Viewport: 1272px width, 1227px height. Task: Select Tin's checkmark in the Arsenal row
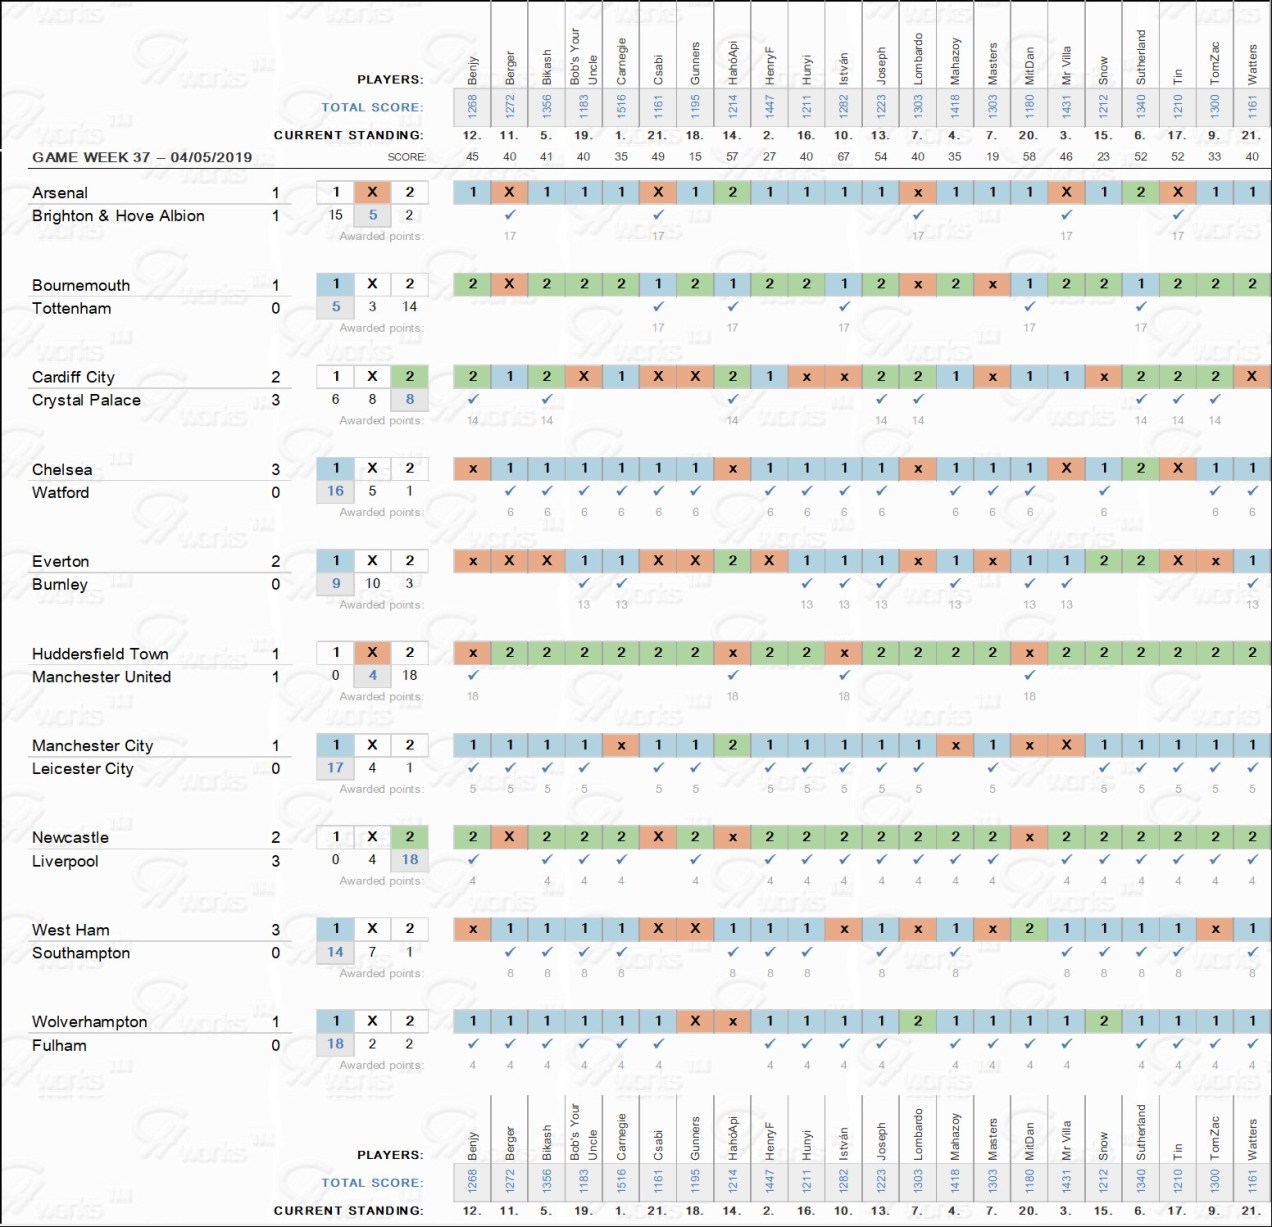[1178, 214]
